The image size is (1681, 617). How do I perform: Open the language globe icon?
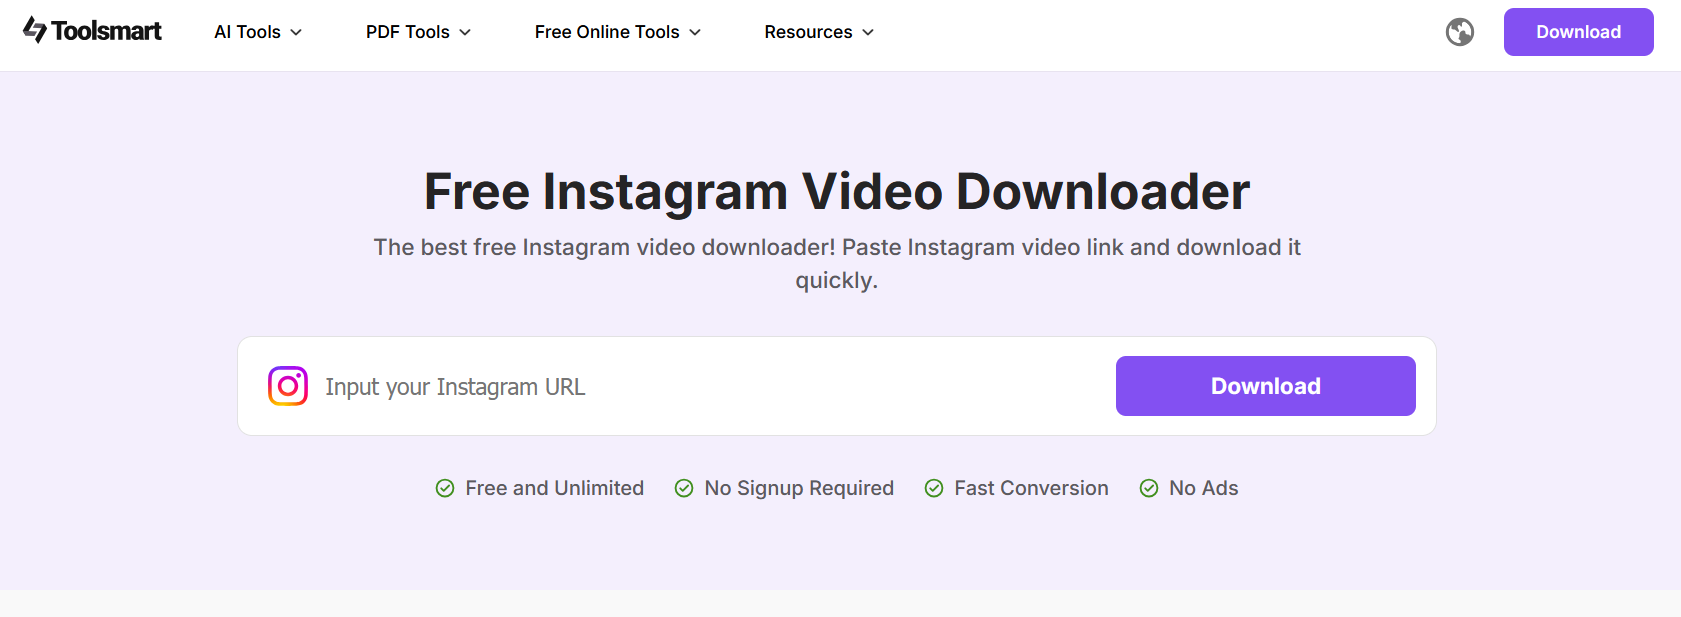pos(1460,32)
